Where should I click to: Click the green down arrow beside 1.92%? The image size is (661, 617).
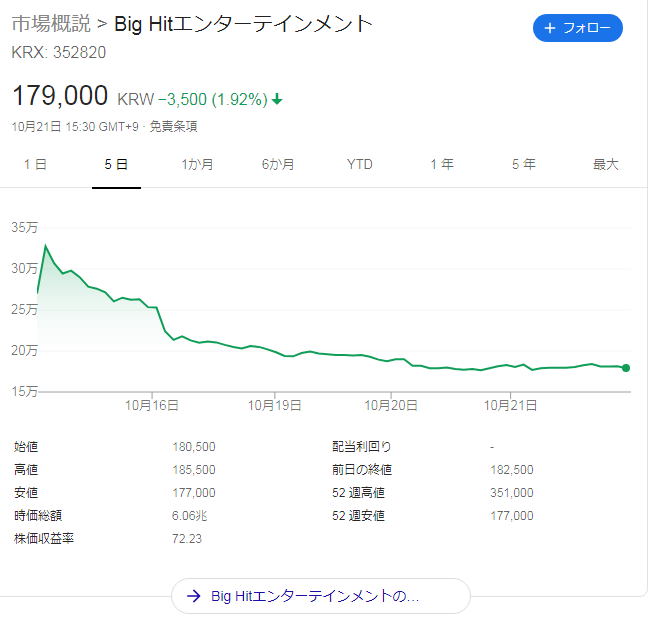277,99
